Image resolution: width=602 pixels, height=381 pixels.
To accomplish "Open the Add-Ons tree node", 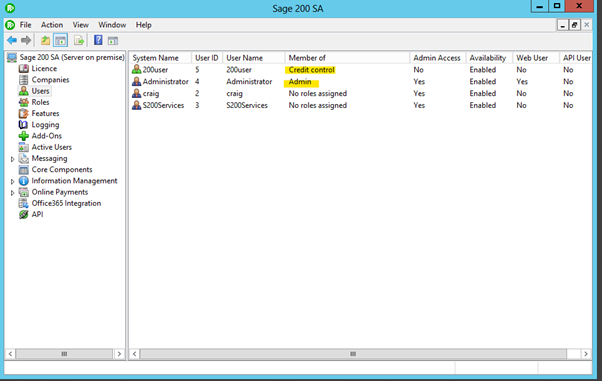I will click(46, 136).
